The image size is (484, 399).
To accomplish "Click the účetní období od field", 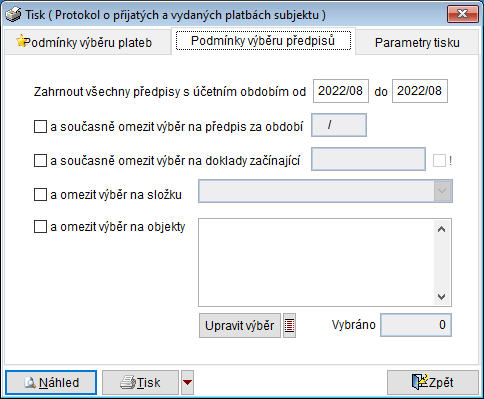I will [x=341, y=91].
